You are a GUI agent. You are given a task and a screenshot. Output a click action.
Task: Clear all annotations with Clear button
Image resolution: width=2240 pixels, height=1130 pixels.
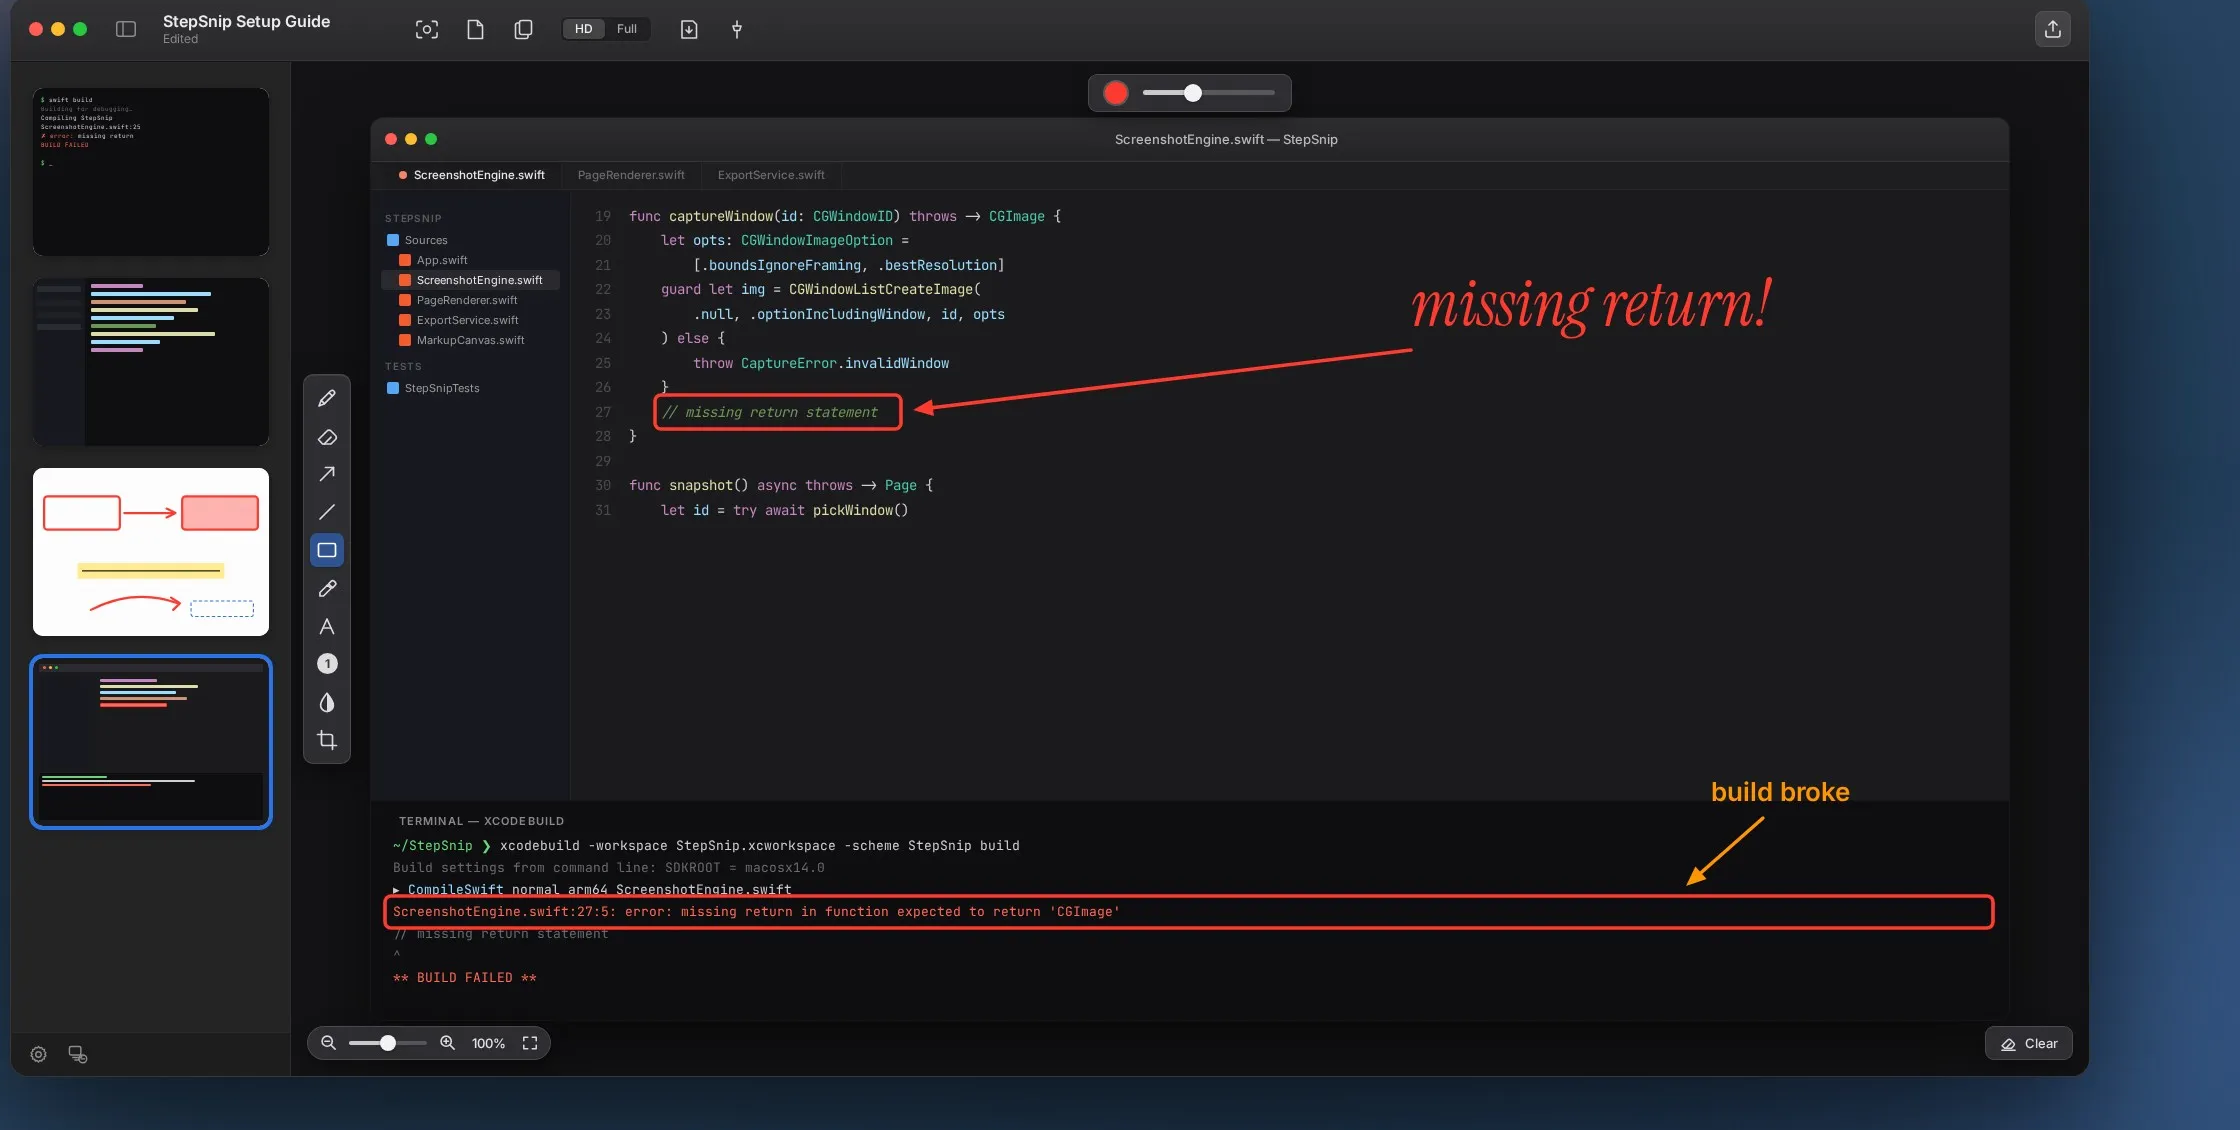click(2029, 1043)
